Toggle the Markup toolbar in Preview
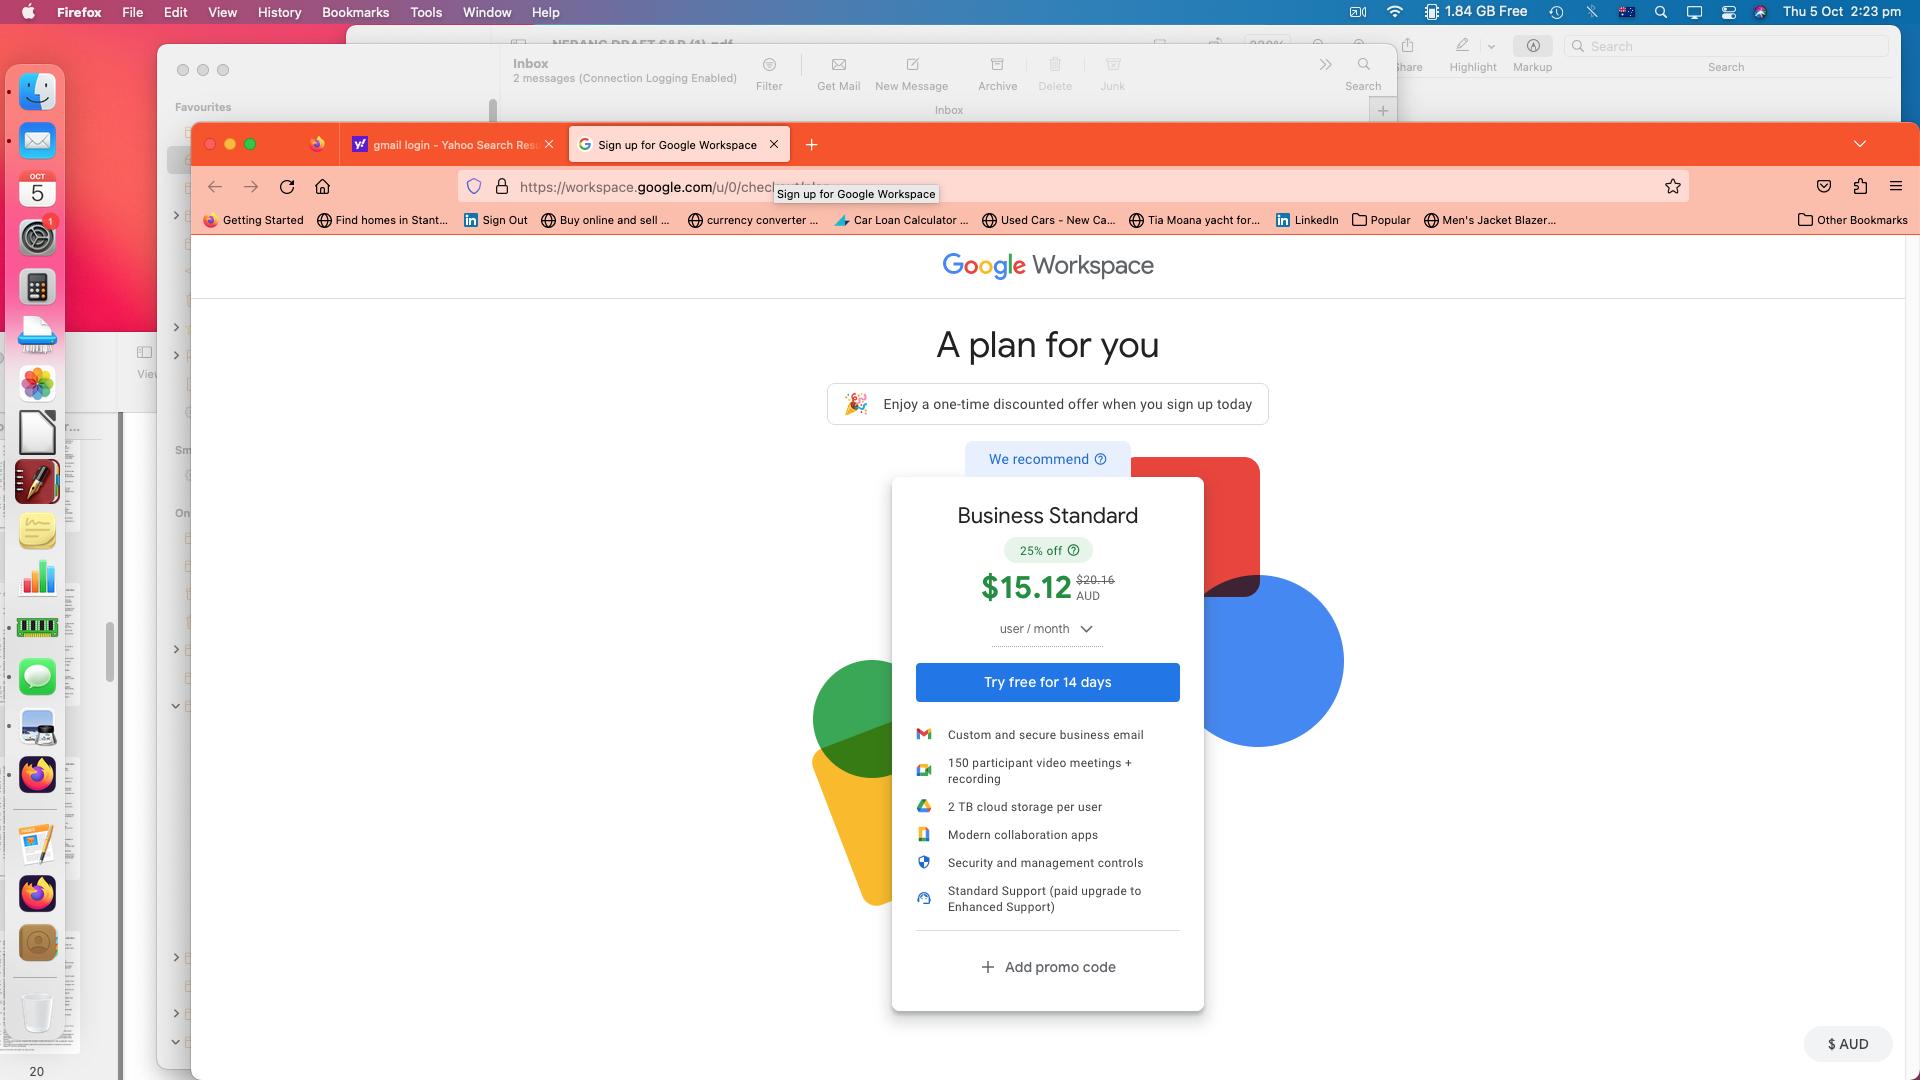This screenshot has width=1920, height=1080. tap(1532, 52)
